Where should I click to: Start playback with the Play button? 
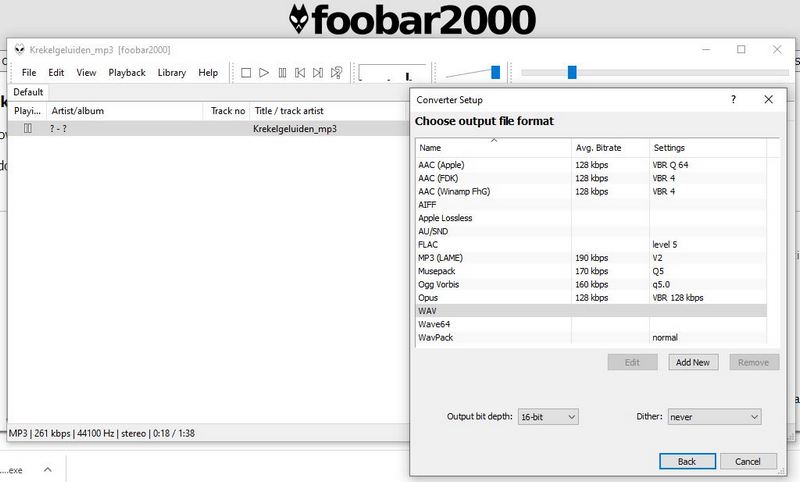click(x=264, y=73)
